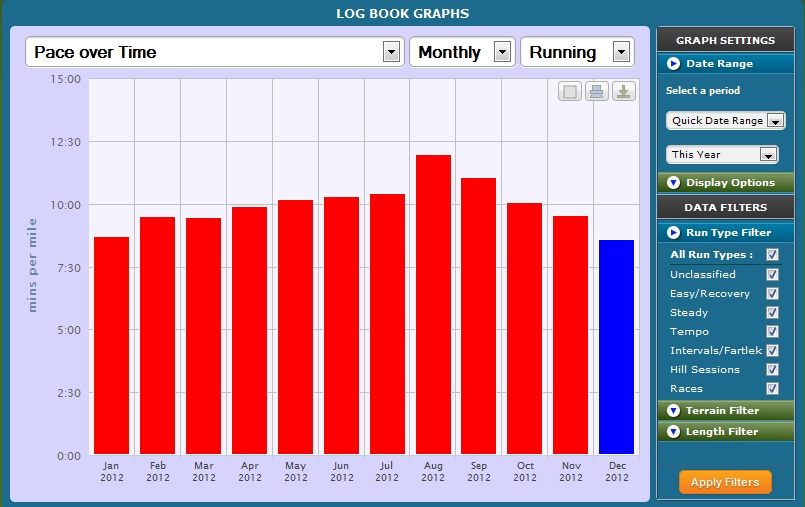
Task: Toggle the Easy/Recovery checkbox
Action: [772, 293]
